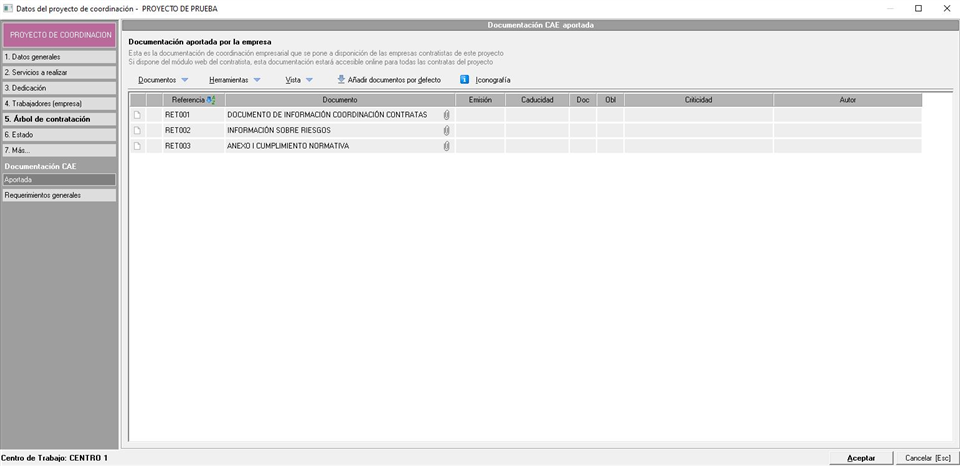
Task: Click the document icon of row RET003
Action: click(x=138, y=146)
